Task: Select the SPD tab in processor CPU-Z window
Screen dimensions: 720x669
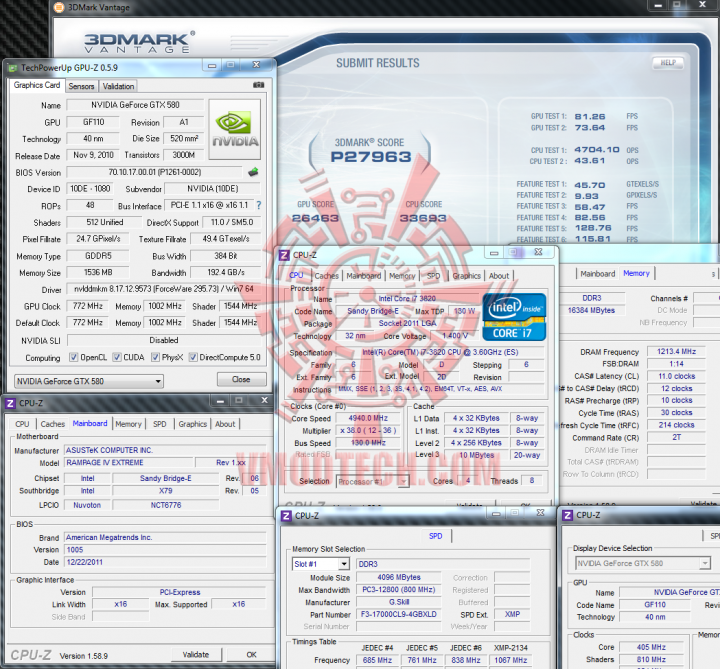Action: [x=433, y=275]
